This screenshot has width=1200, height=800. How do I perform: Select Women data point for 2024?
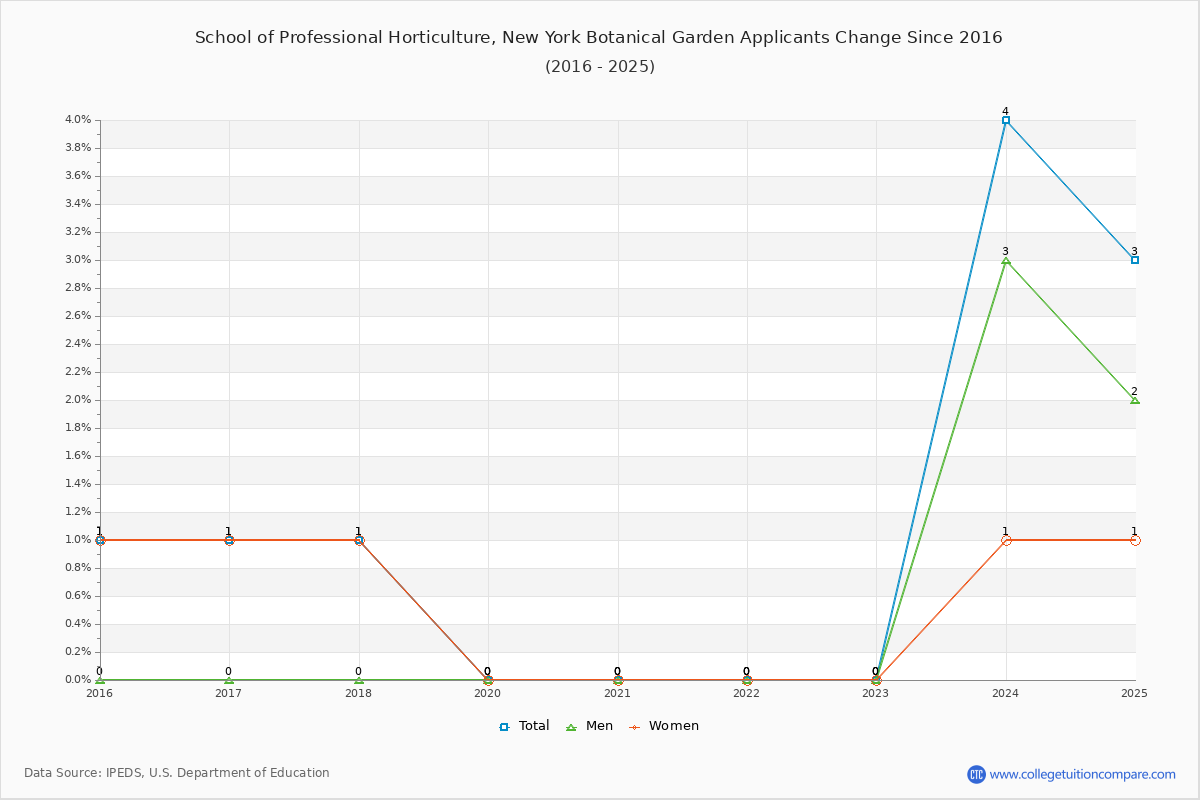pos(1006,540)
